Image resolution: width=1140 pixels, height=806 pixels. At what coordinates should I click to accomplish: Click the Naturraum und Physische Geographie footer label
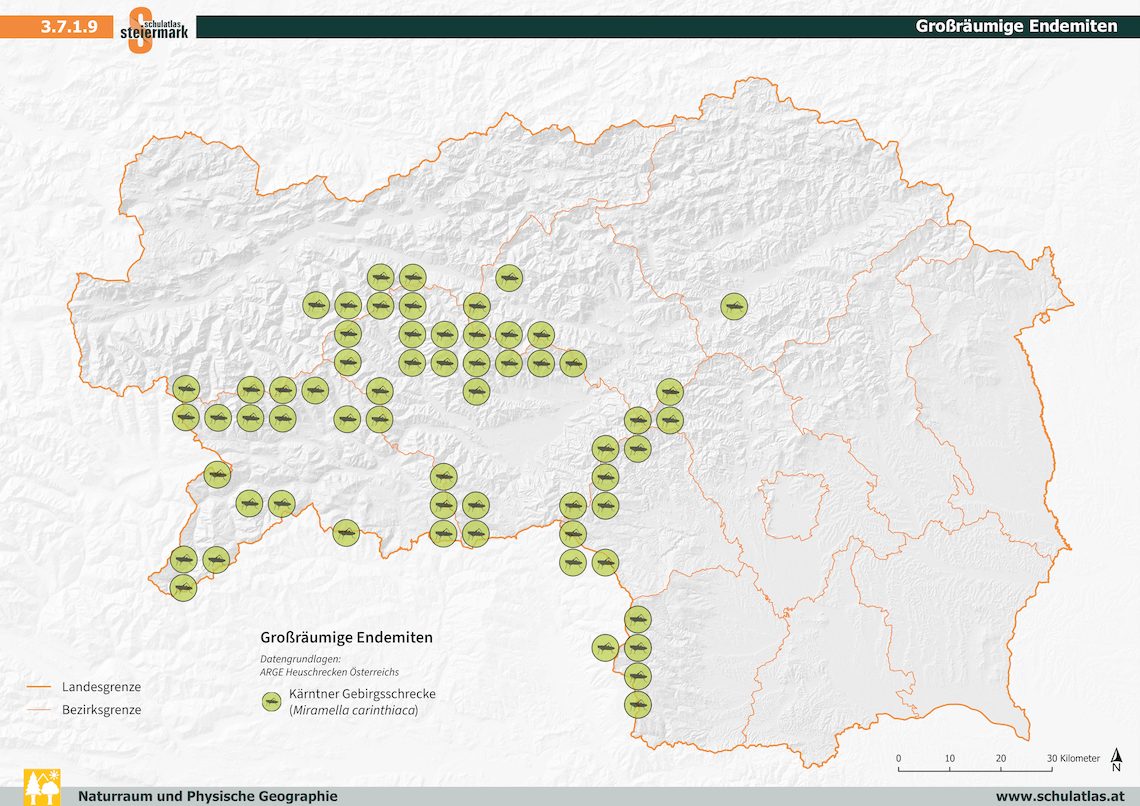coord(208,796)
